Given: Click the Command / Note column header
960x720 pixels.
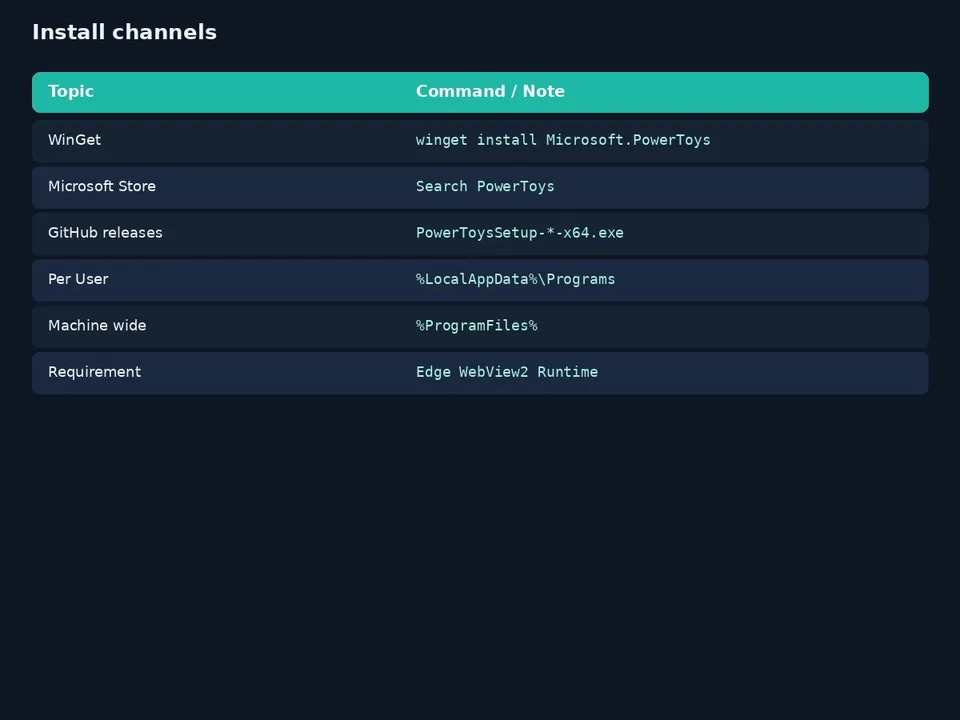Looking at the screenshot, I should point(490,91).
